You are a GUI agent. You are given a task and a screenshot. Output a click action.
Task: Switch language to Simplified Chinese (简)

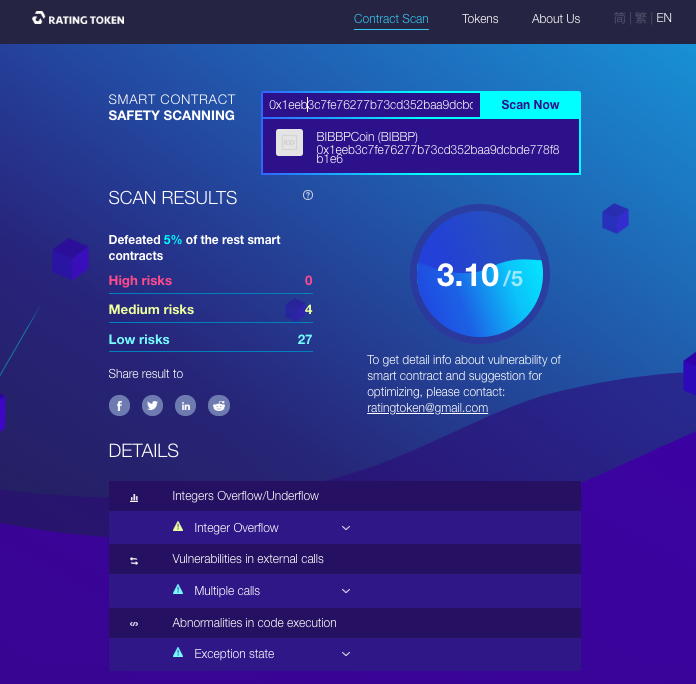coord(620,18)
